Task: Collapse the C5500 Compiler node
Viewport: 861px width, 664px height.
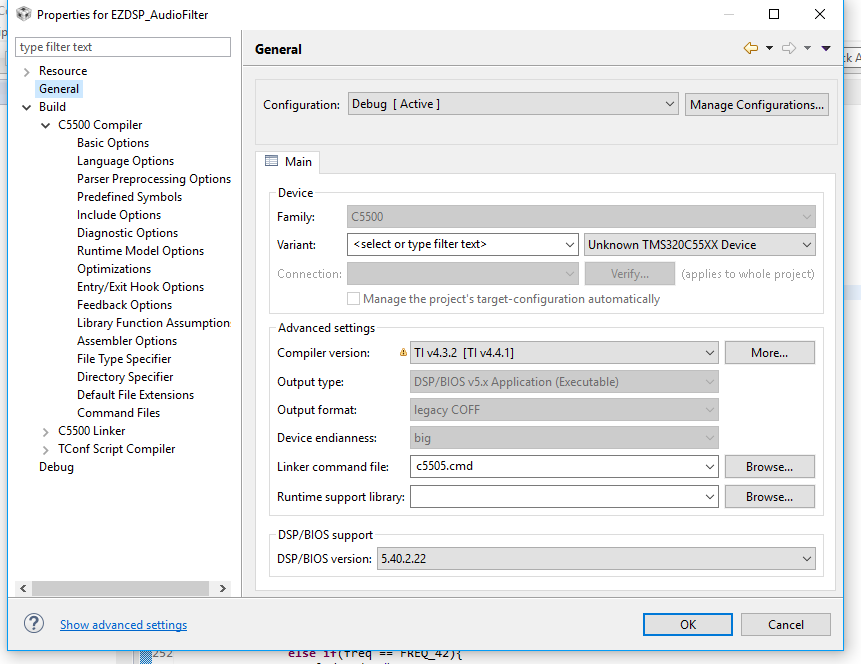Action: coord(46,125)
